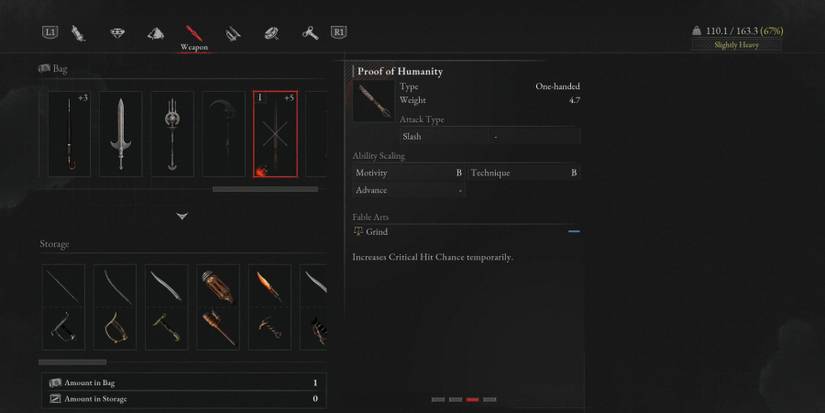825x413 pixels.
Task: Select the silver saber blade in Storage
Action: coord(166,286)
